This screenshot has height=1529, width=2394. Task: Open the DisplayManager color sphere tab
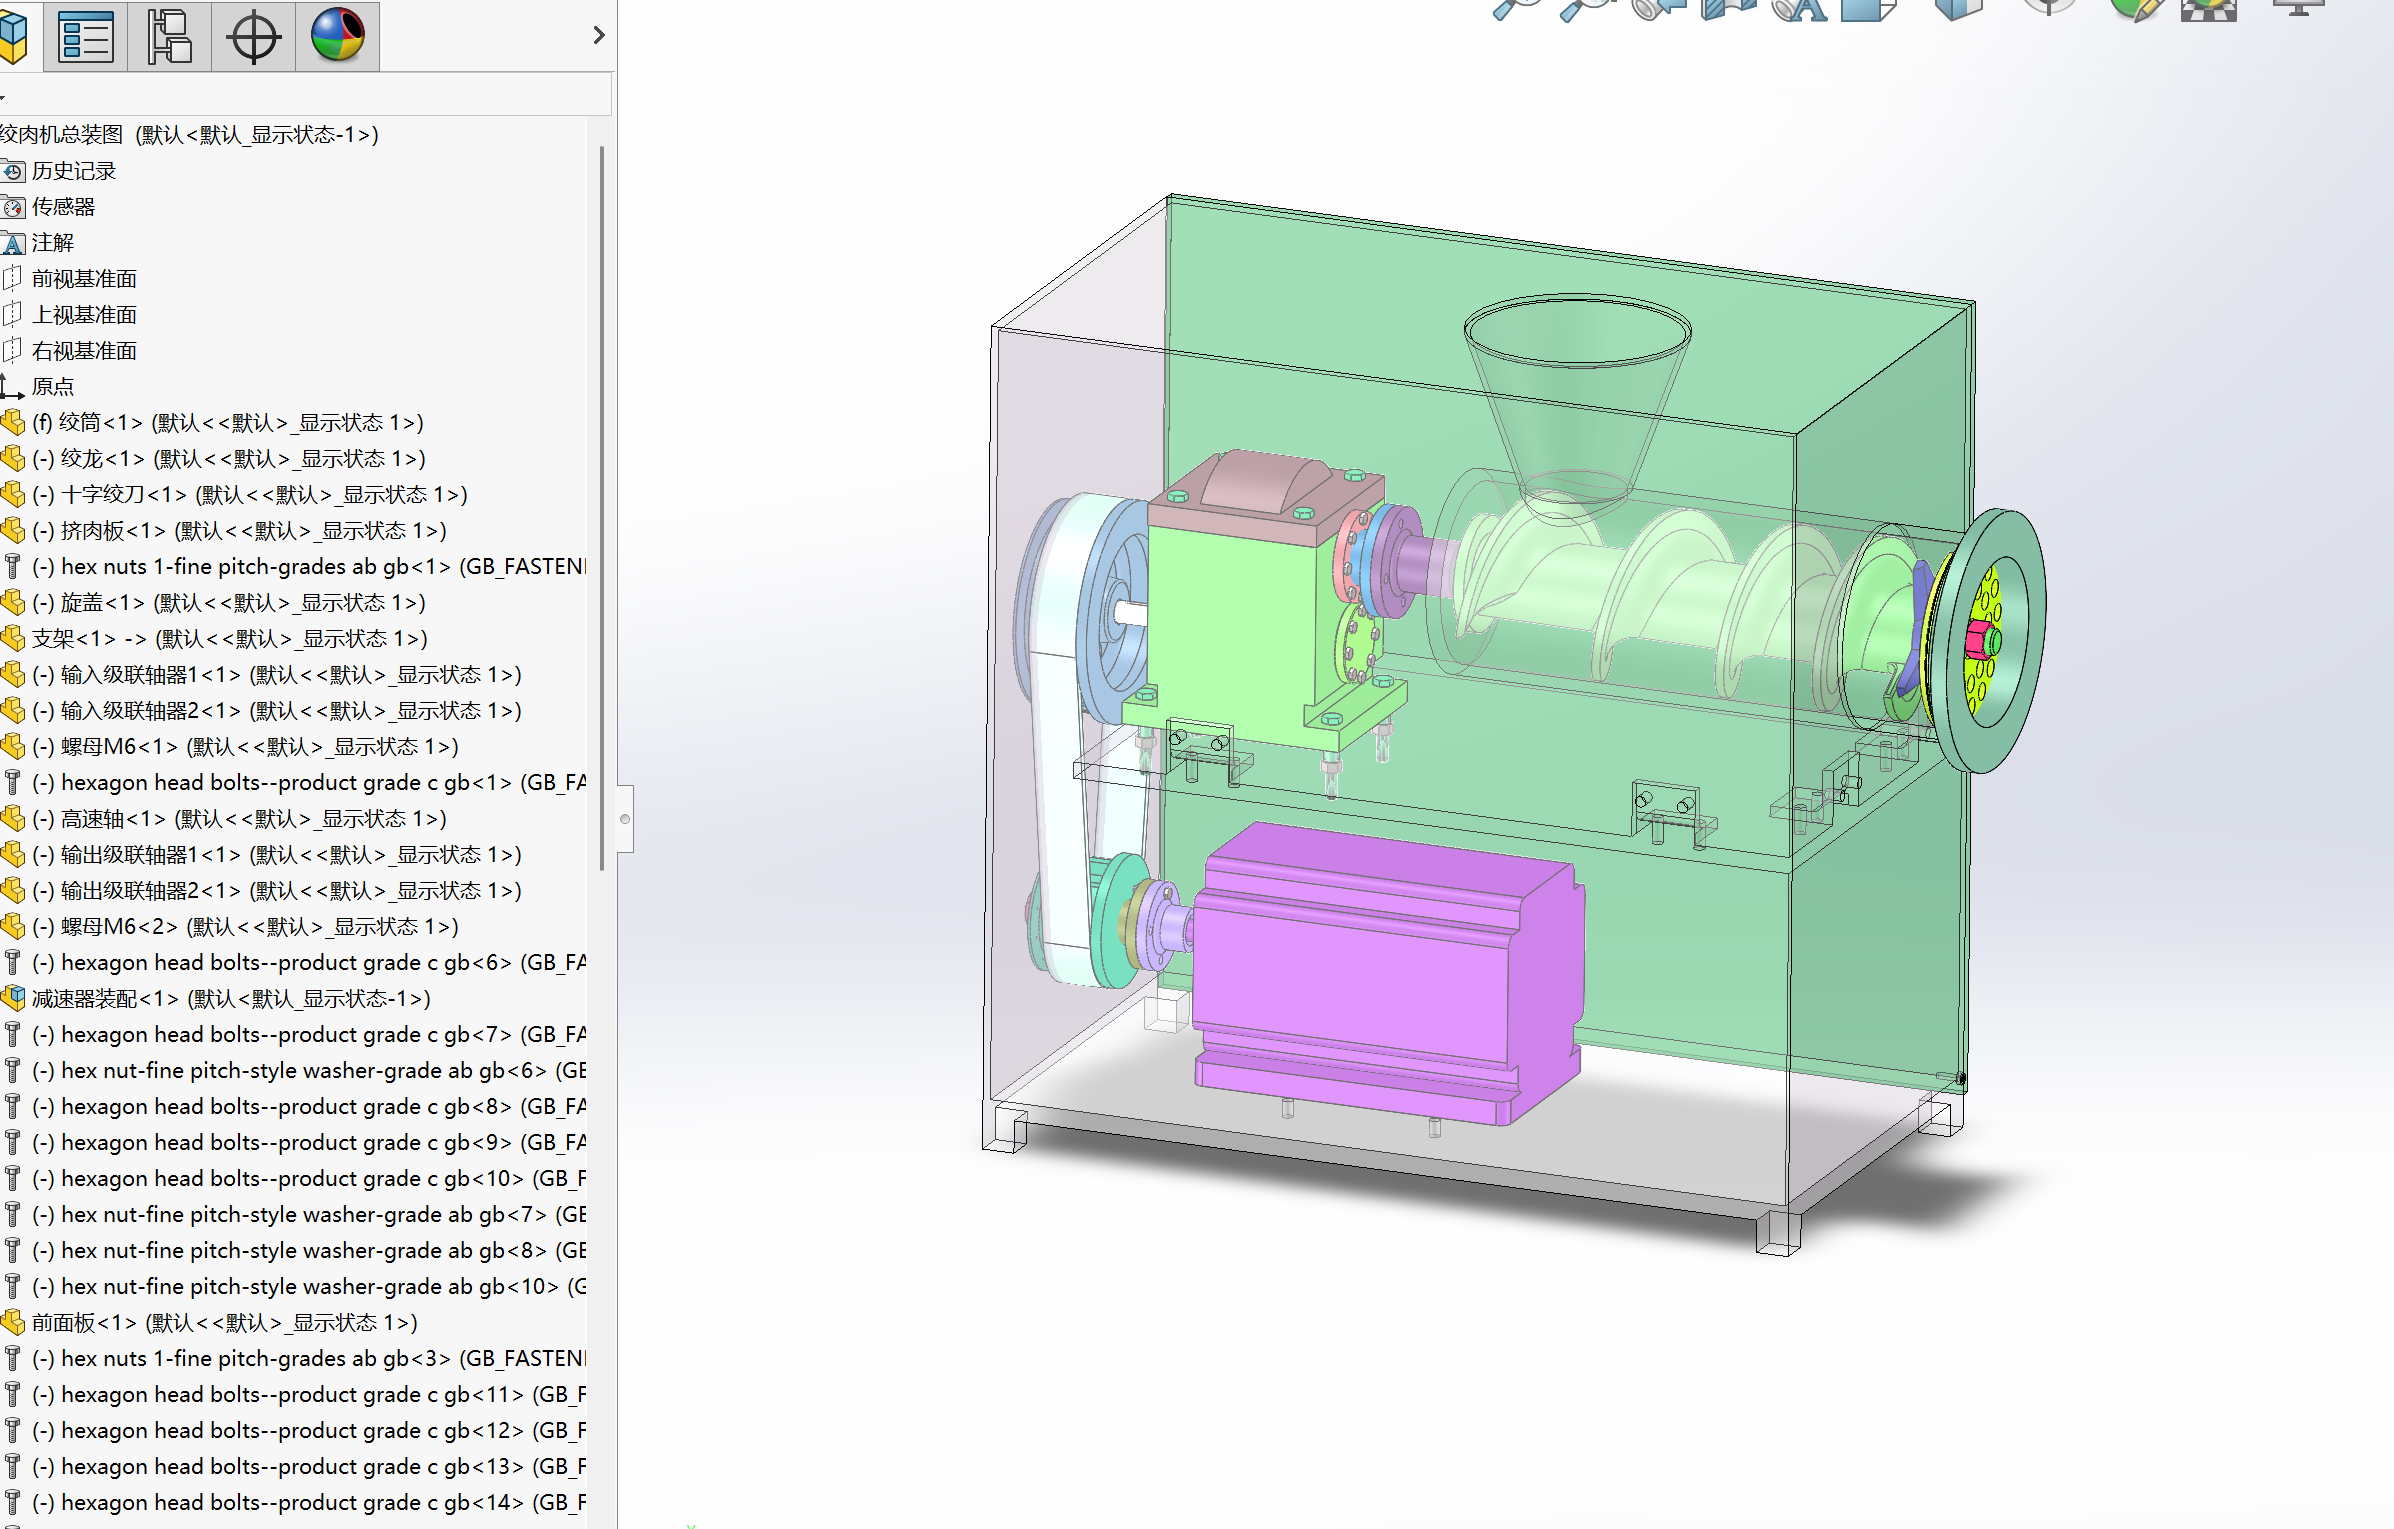(337, 37)
